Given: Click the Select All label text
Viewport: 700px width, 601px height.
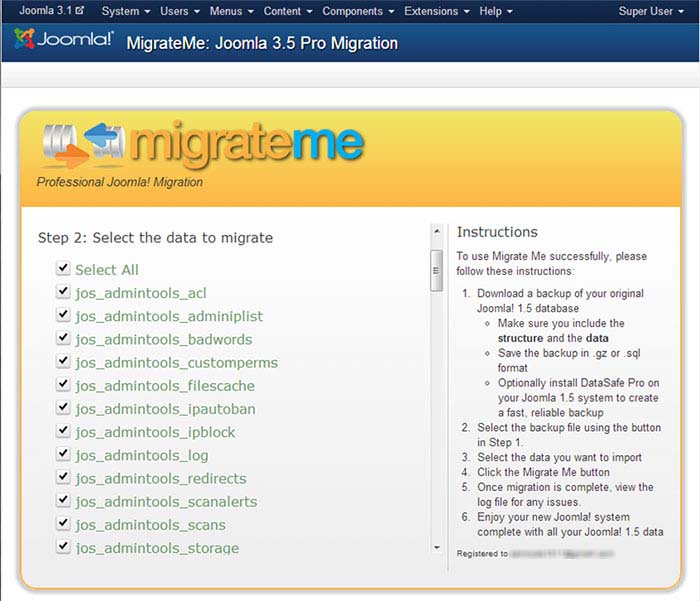Looking at the screenshot, I should coord(107,270).
